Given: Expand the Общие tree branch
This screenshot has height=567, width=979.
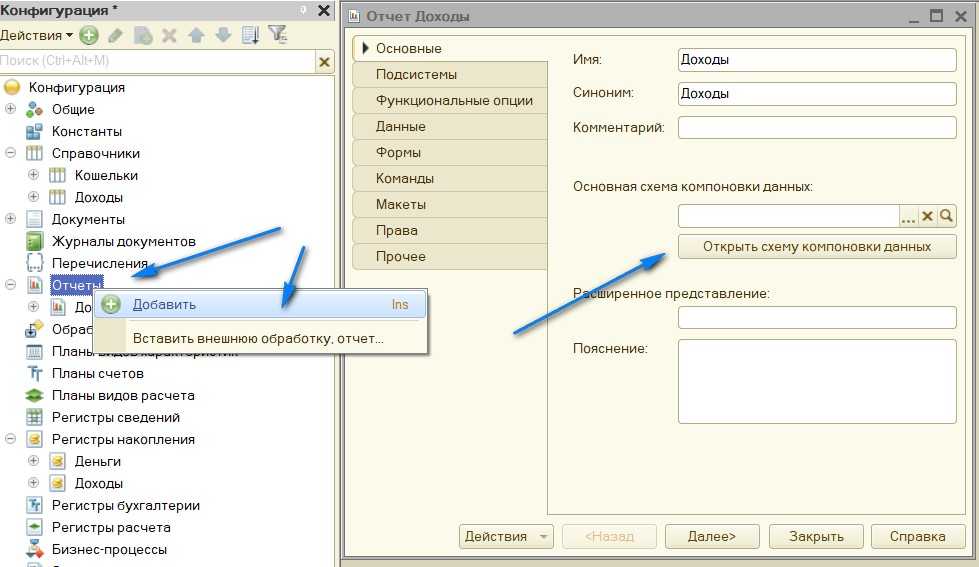Looking at the screenshot, I should pos(11,109).
